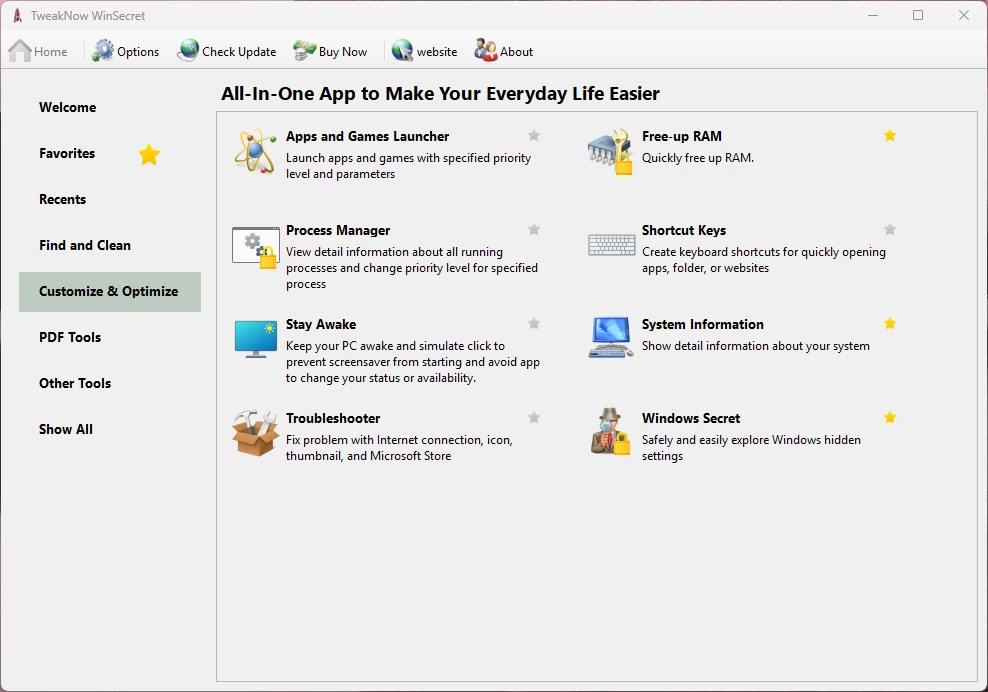The height and width of the screenshot is (692, 988).
Task: Open the Troubleshooter title link
Action: coord(333,418)
